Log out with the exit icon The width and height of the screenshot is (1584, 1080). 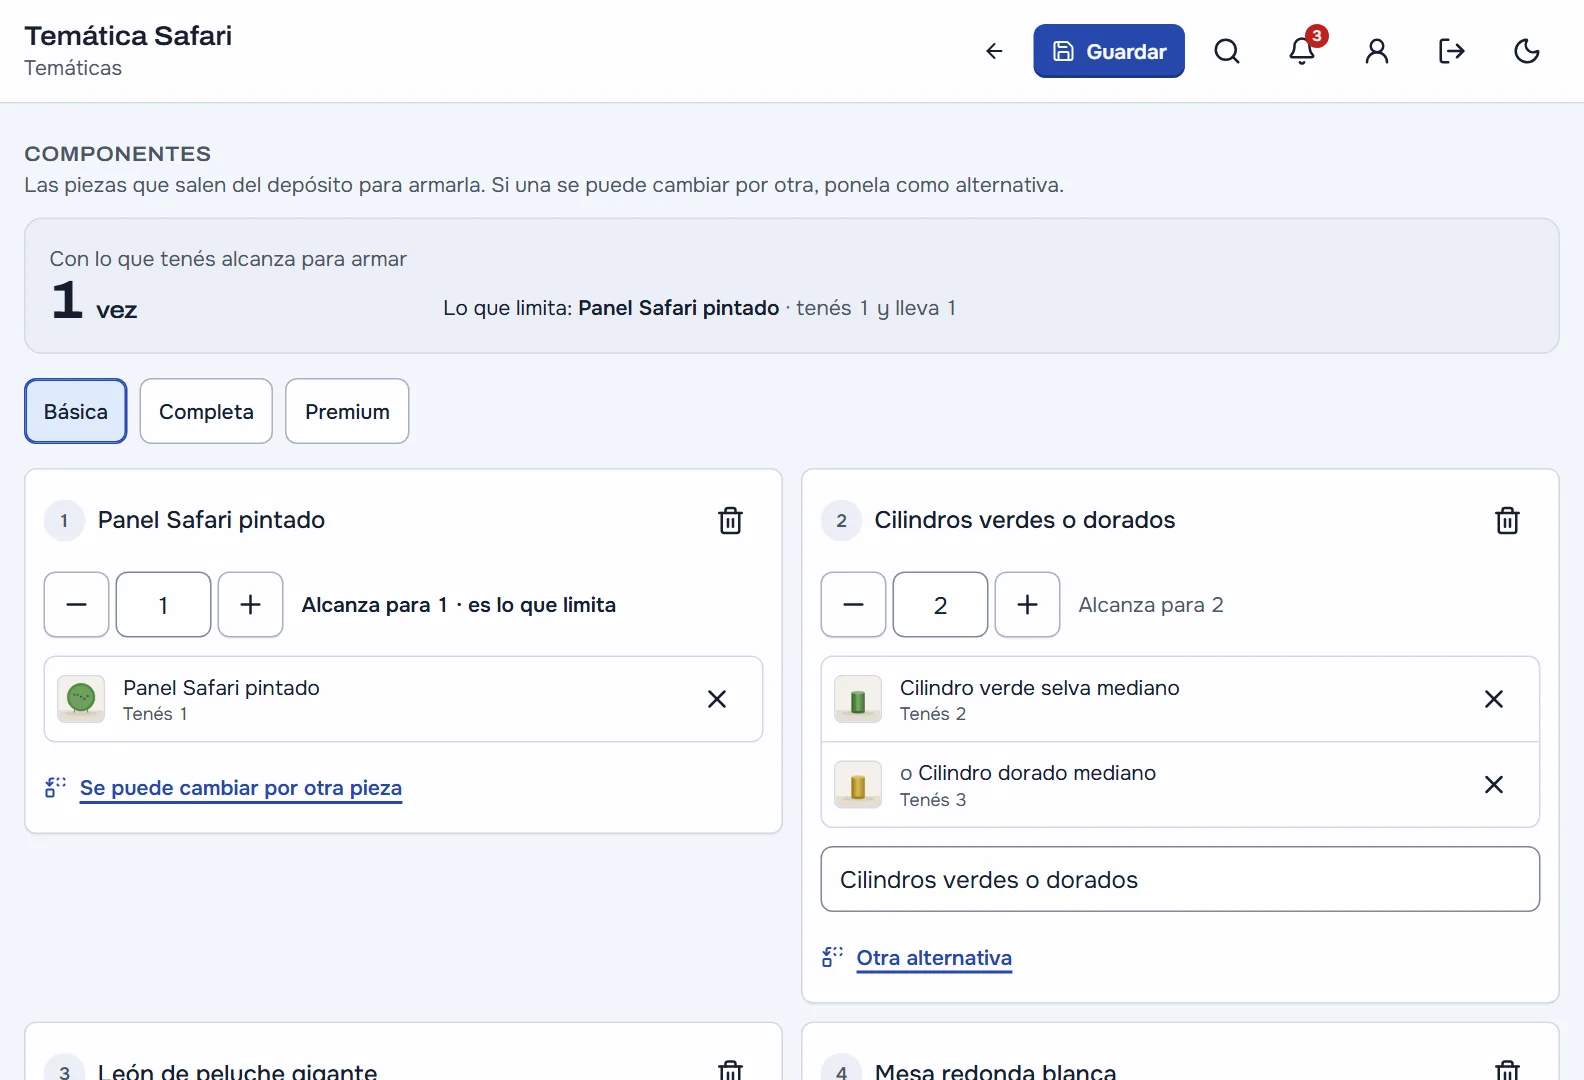1452,51
